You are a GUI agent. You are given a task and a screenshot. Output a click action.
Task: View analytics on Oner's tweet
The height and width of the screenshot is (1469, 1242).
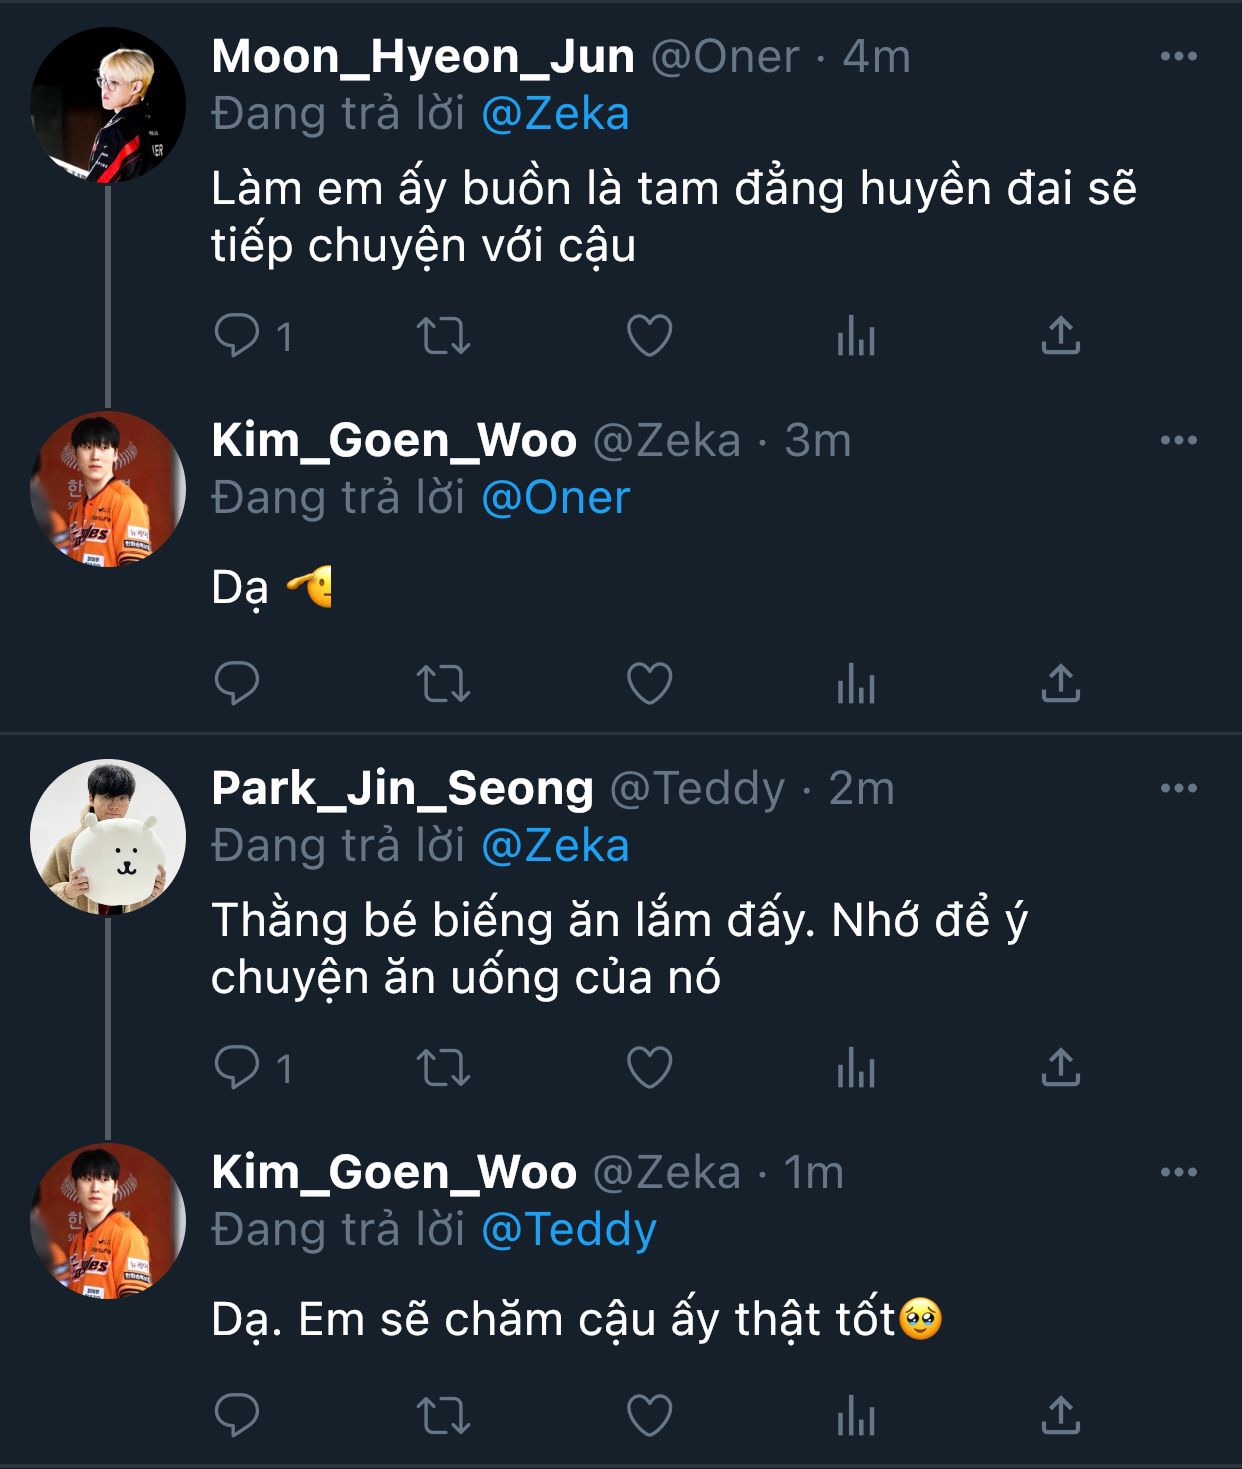tap(855, 335)
